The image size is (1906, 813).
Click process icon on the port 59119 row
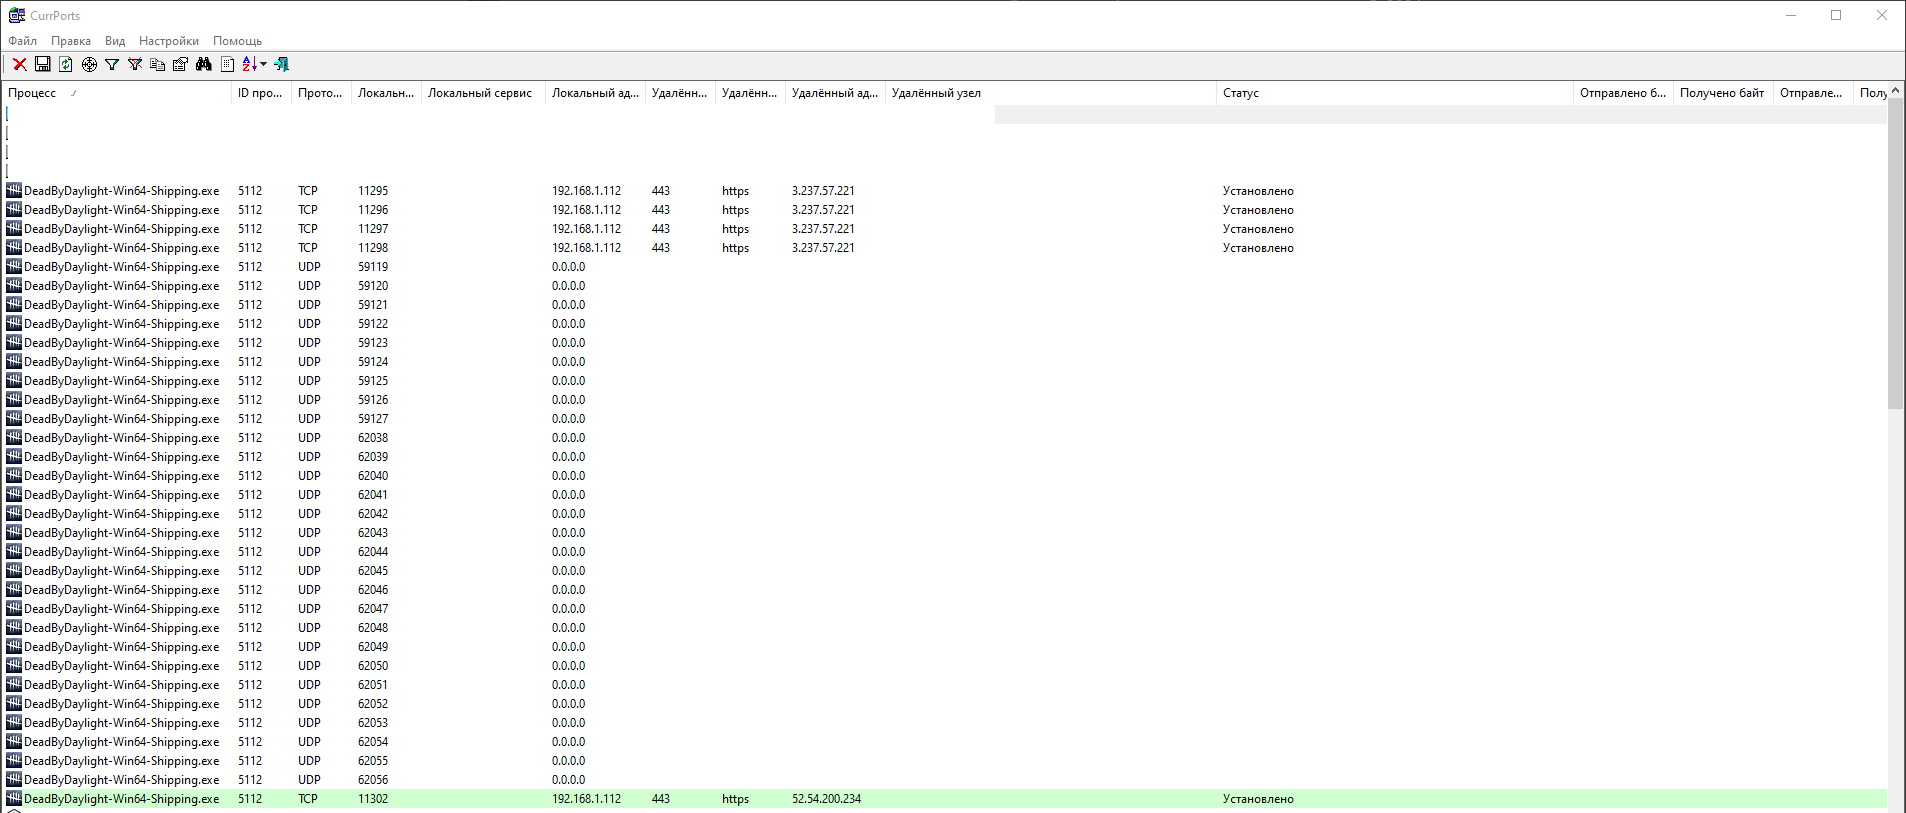pyautogui.click(x=14, y=266)
